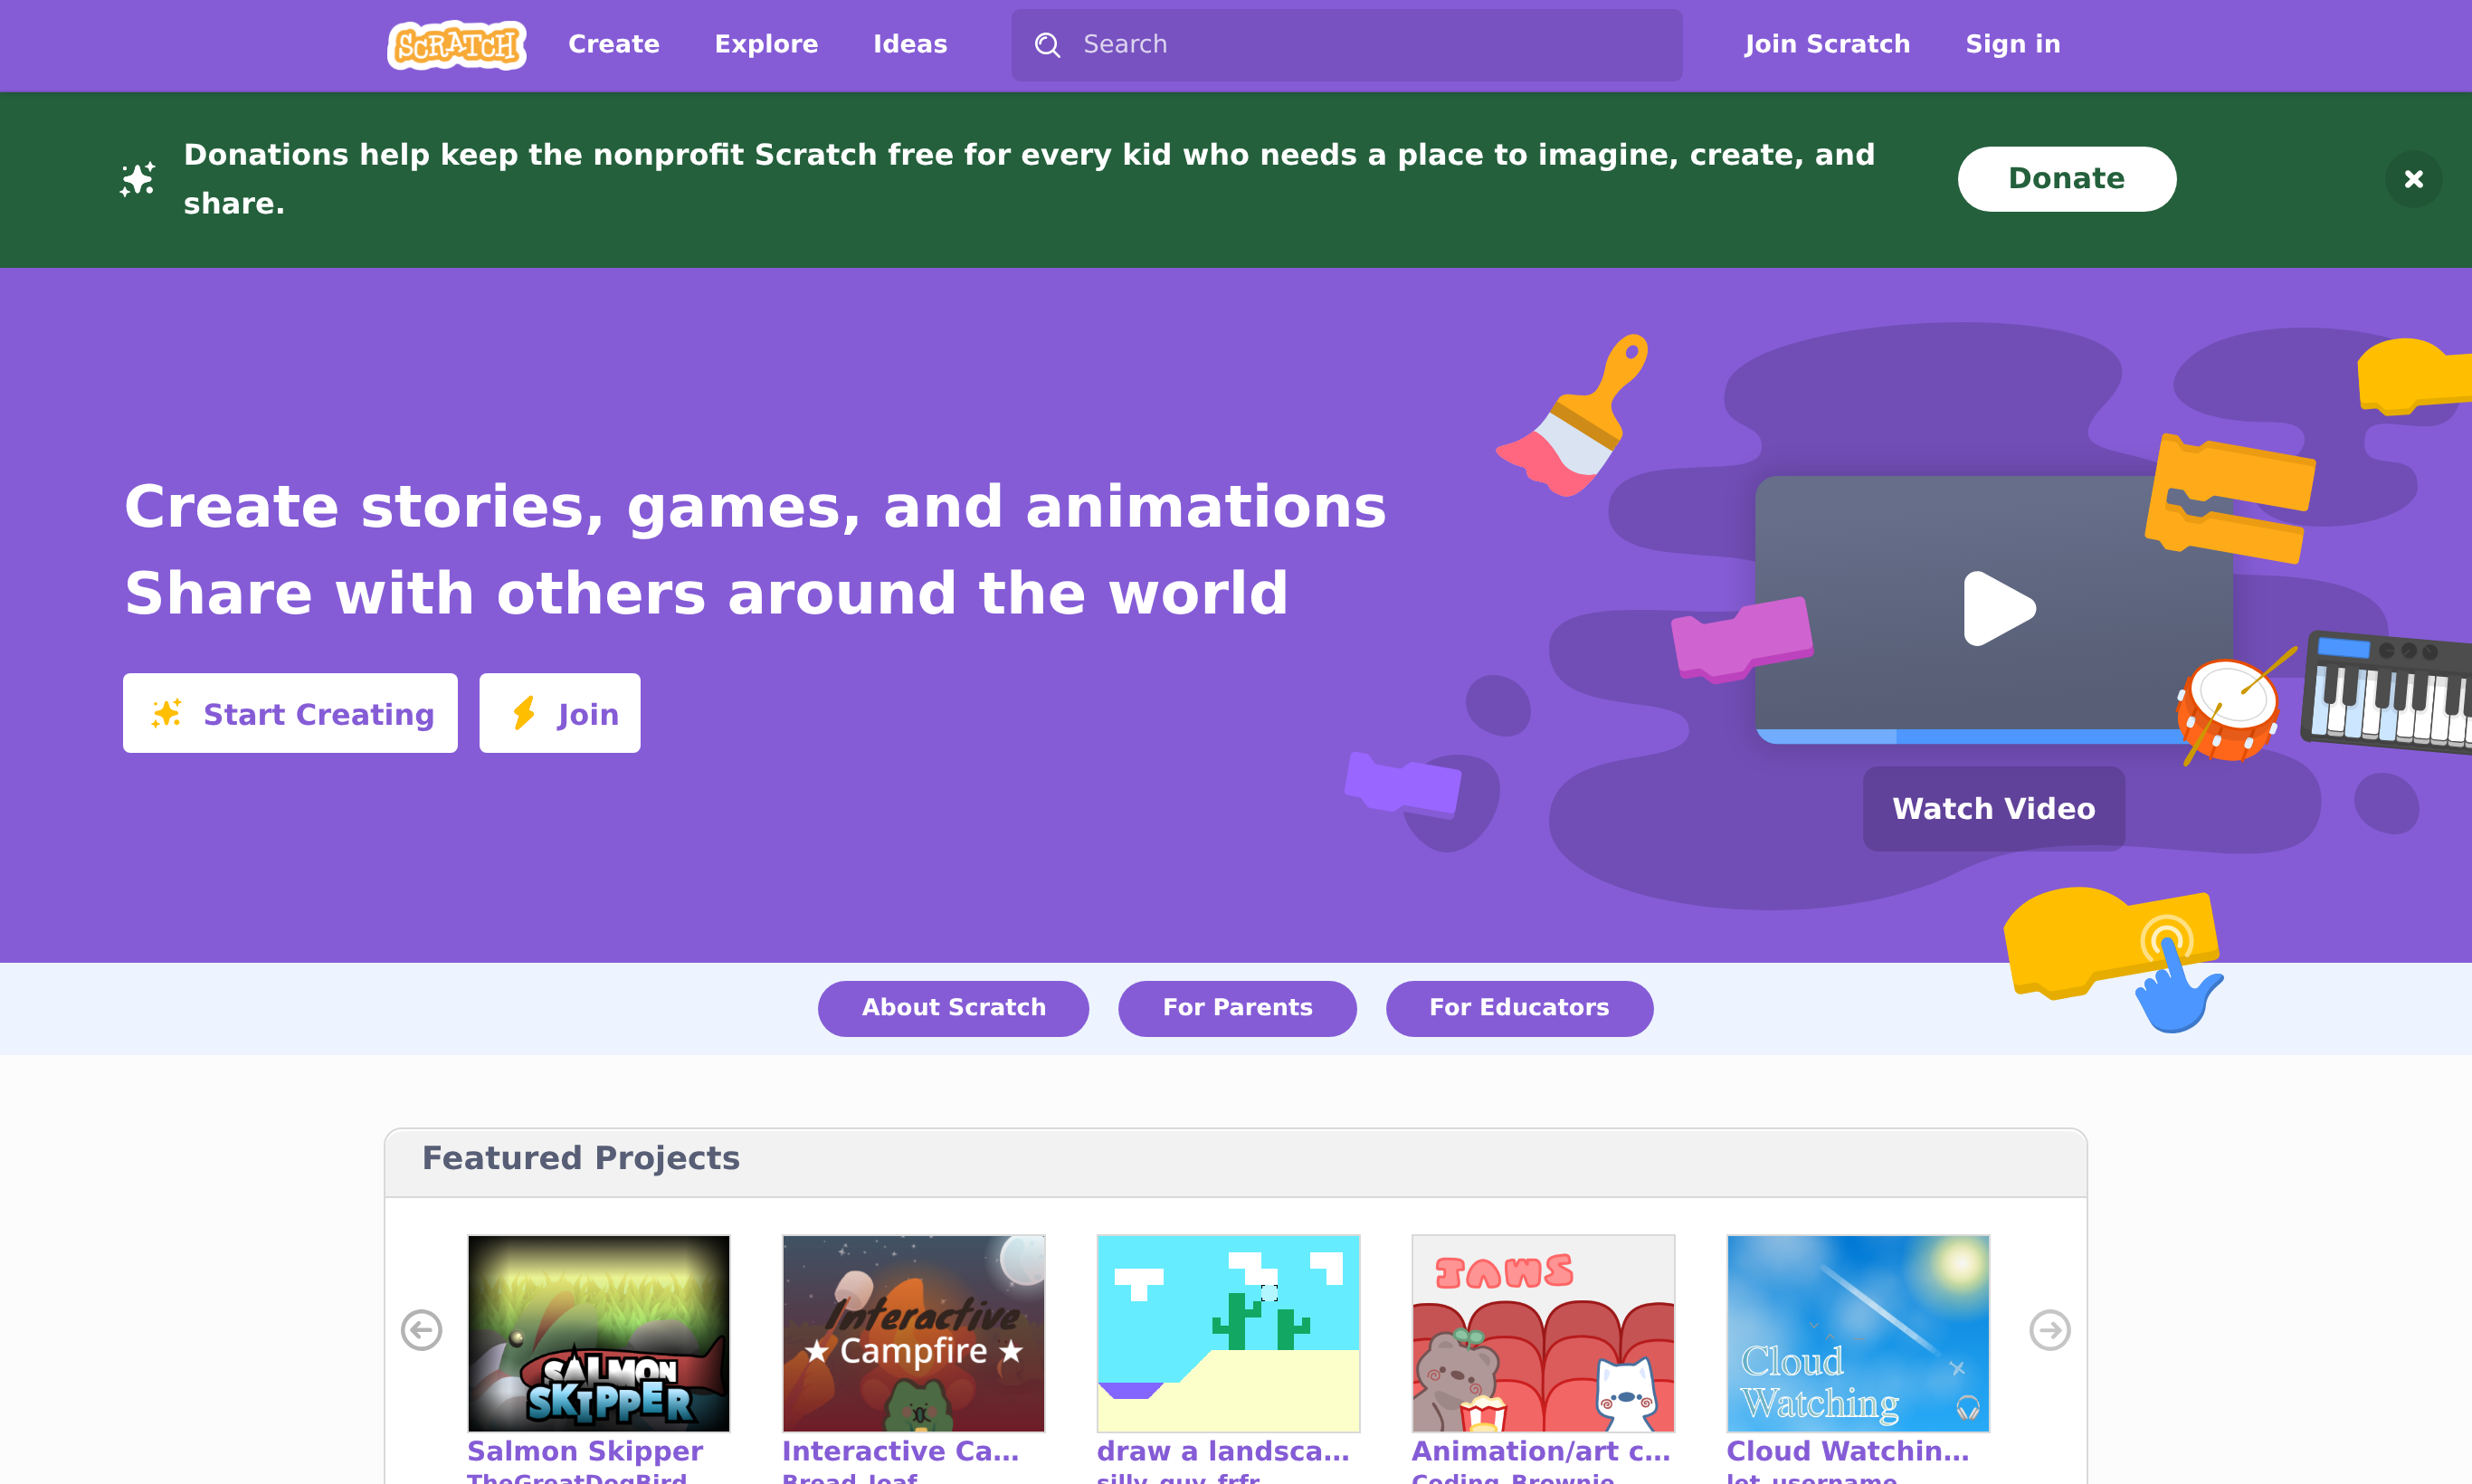Open the Sign in menu
Image resolution: width=2472 pixels, height=1484 pixels.
(2012, 45)
